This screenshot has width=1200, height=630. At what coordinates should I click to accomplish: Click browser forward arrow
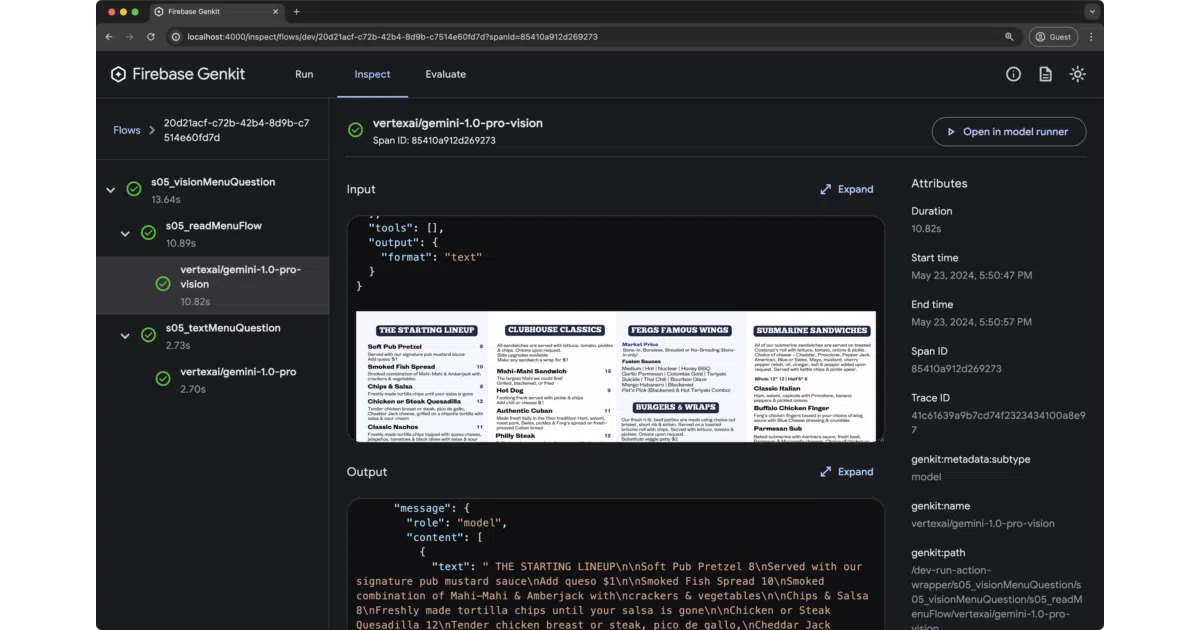click(130, 37)
